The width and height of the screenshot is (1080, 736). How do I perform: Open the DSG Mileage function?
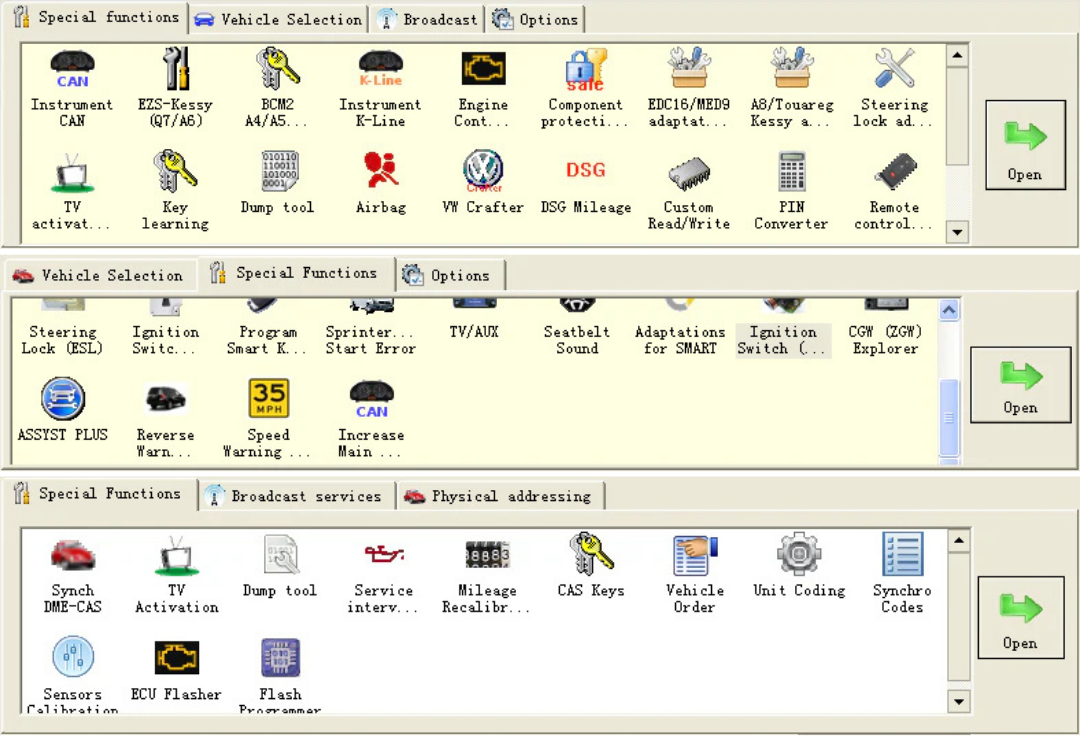pyautogui.click(x=585, y=172)
